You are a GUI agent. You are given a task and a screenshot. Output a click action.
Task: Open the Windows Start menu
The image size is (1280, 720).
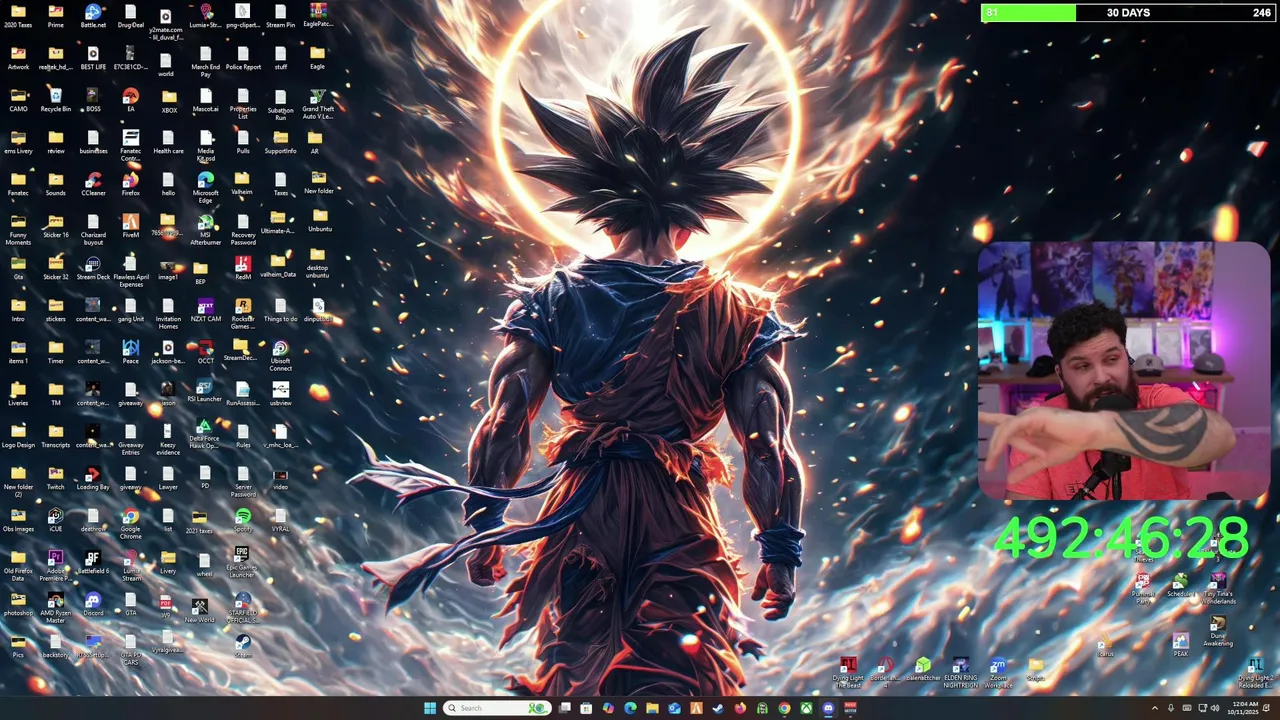pos(430,708)
